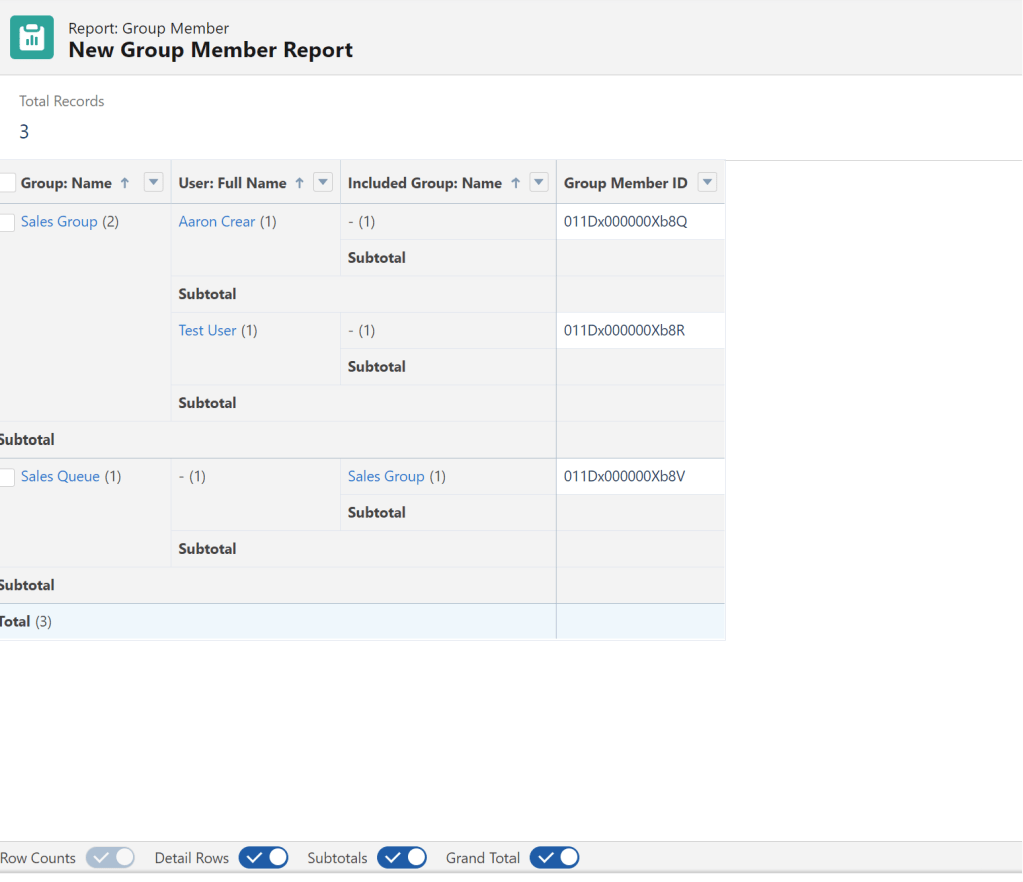
Task: Click sort arrow on Group: Name column
Action: (x=125, y=183)
